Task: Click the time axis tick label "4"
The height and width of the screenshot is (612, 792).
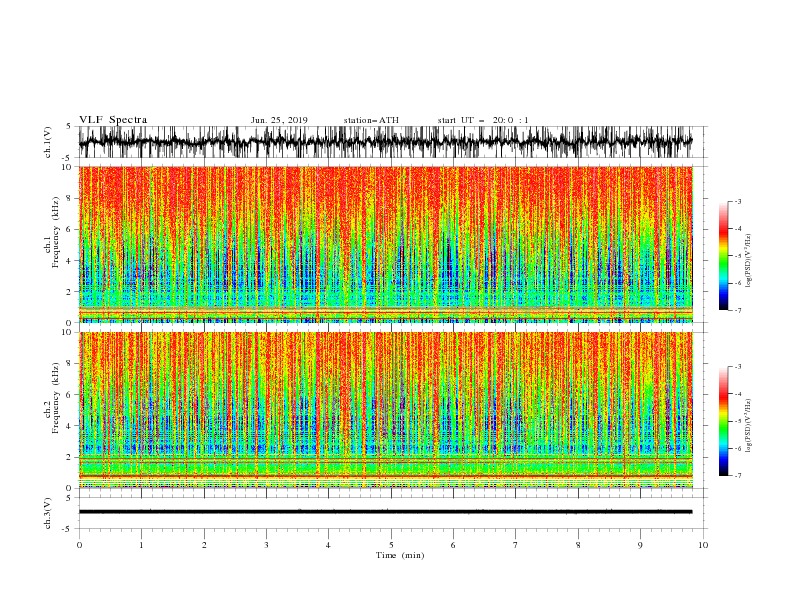Action: click(329, 545)
